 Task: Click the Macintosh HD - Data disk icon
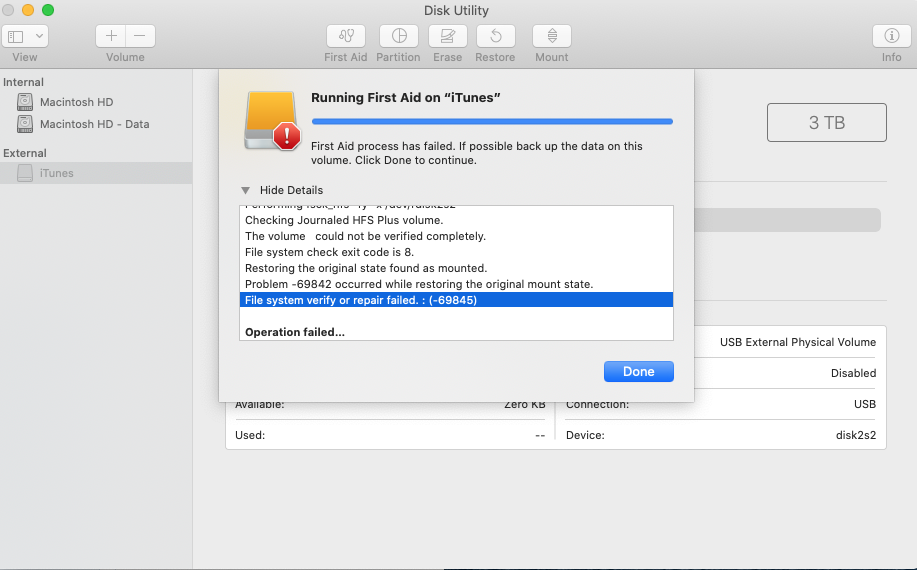click(25, 124)
